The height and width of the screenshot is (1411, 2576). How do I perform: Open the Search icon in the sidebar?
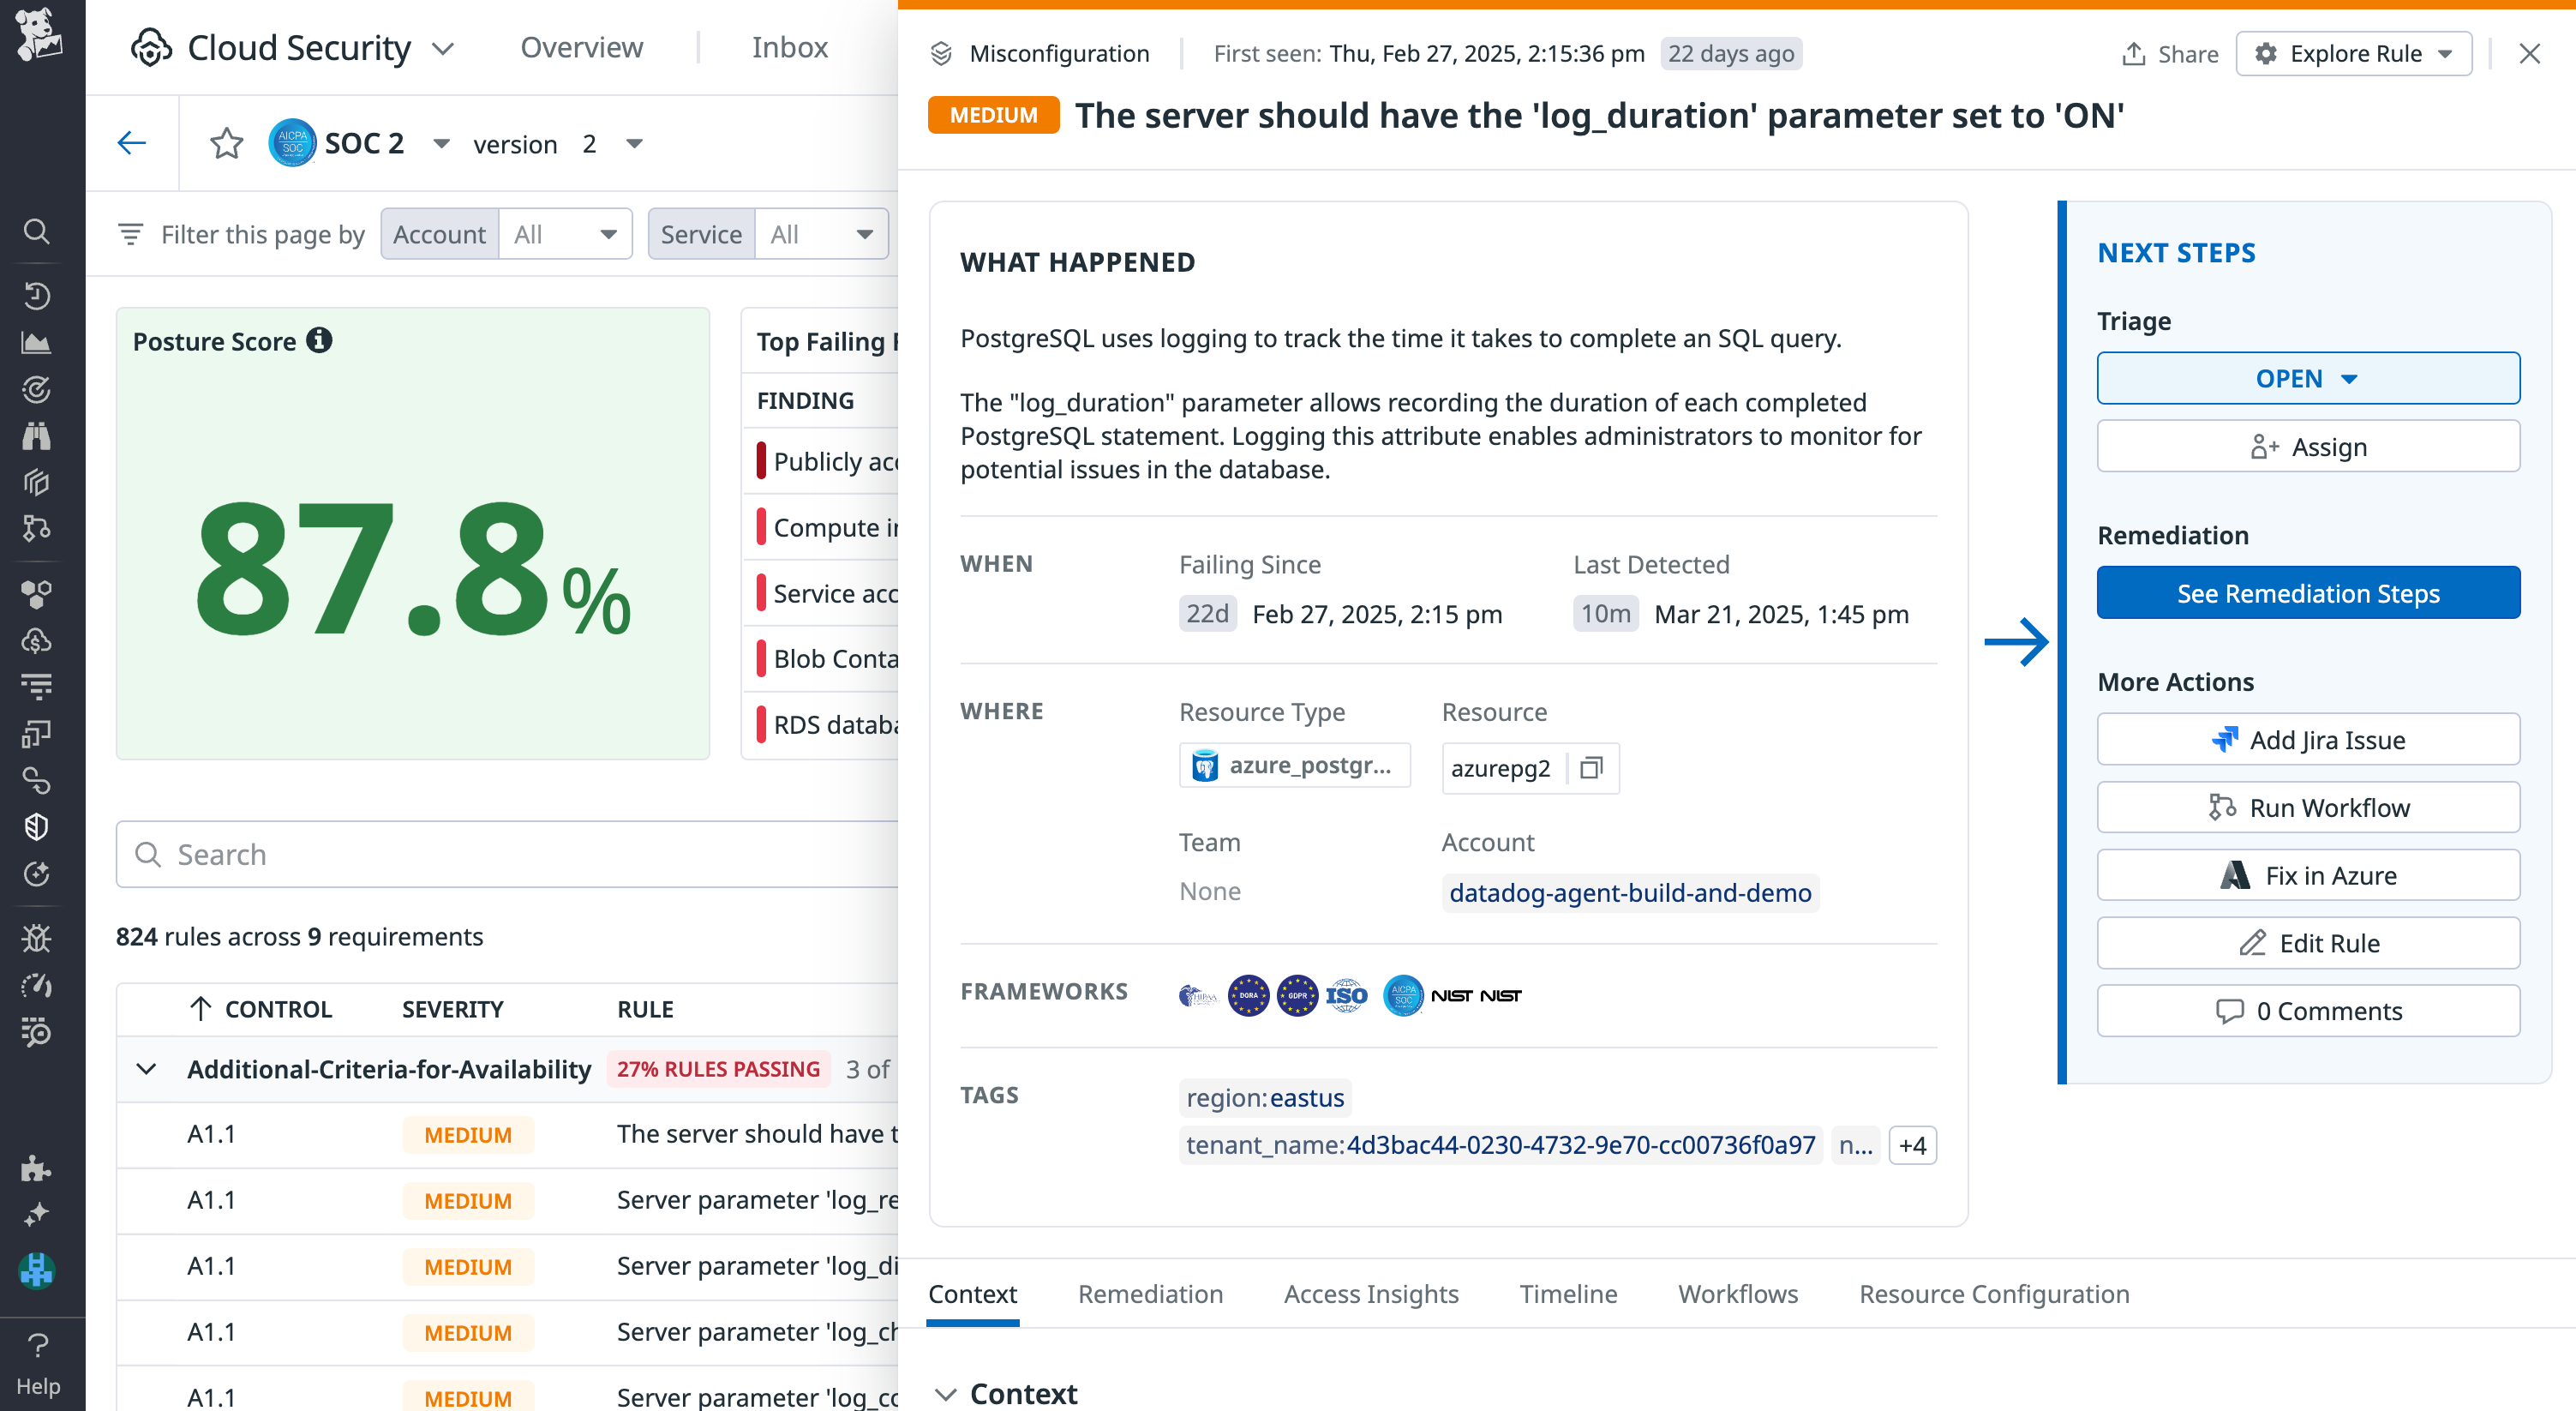(37, 231)
